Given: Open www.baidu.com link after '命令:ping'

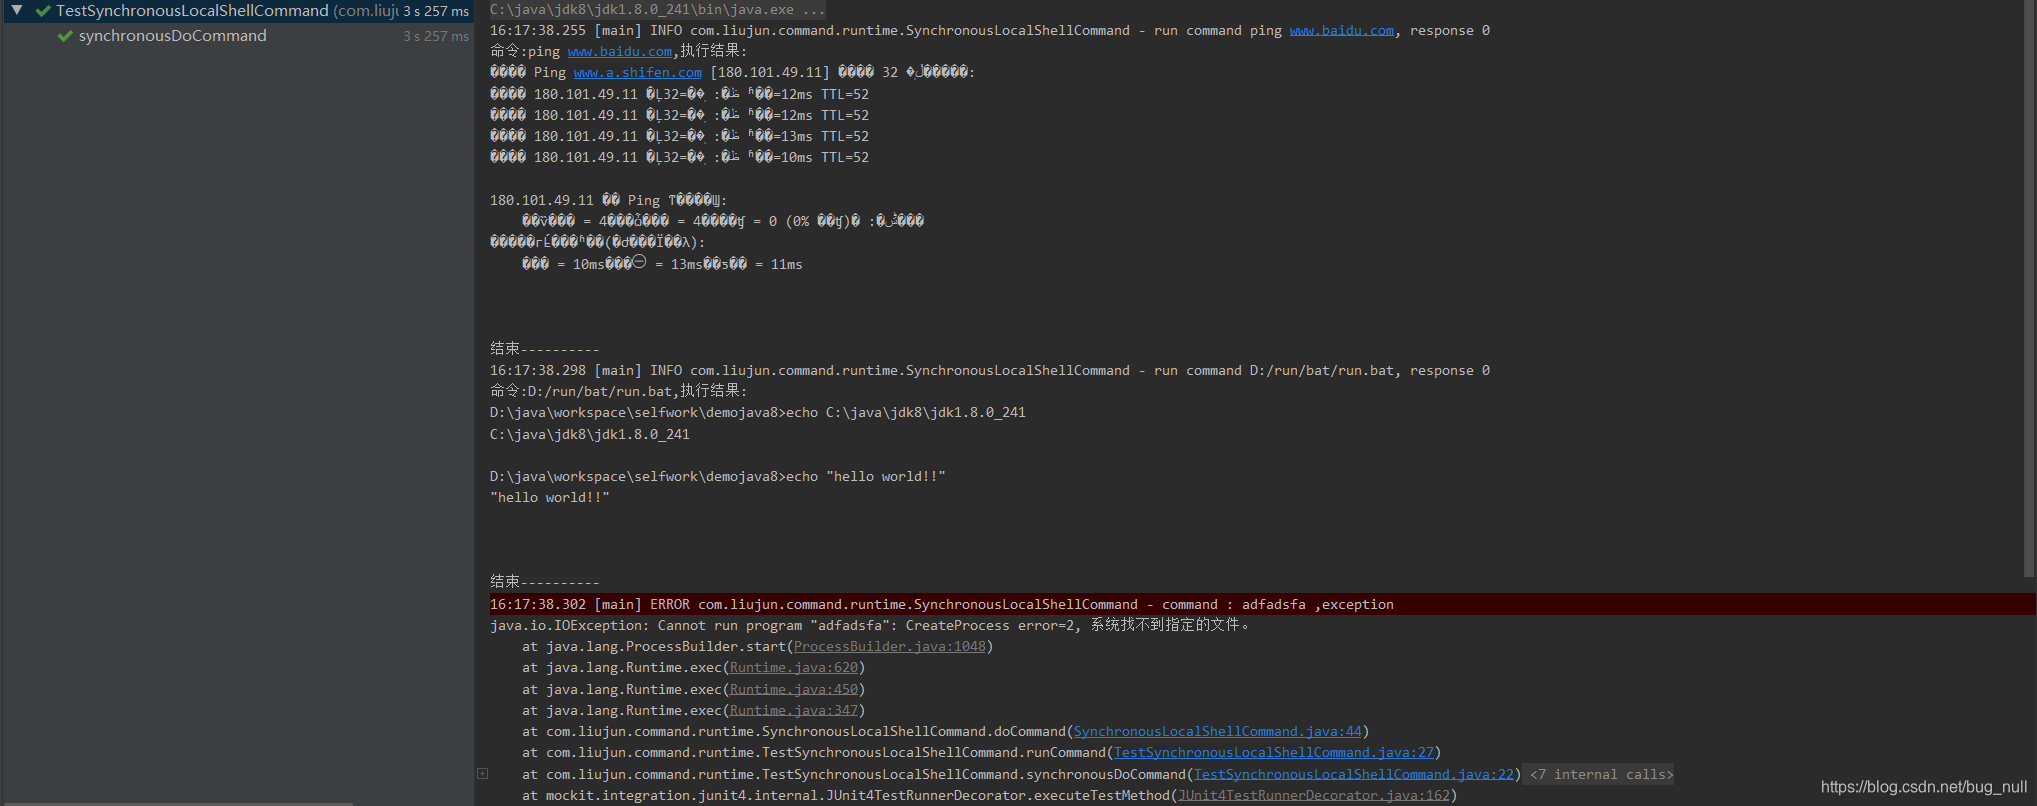Looking at the screenshot, I should 619,52.
